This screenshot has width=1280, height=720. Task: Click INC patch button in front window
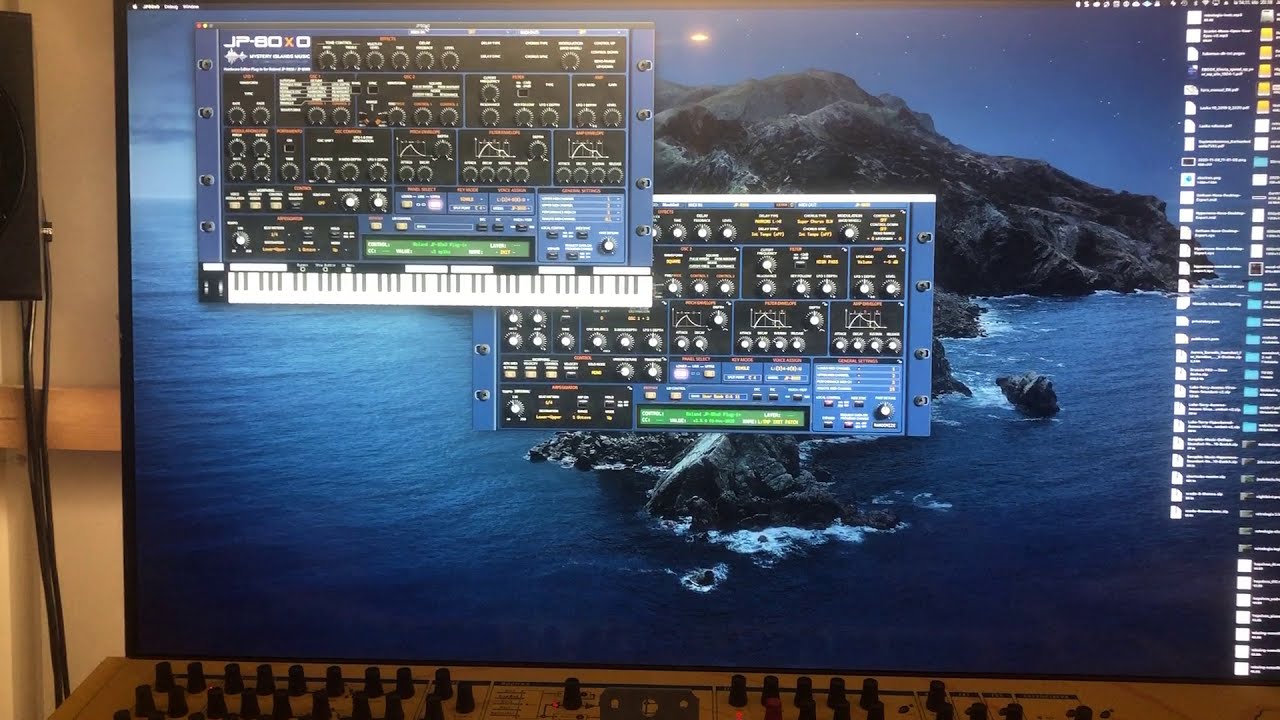(498, 227)
